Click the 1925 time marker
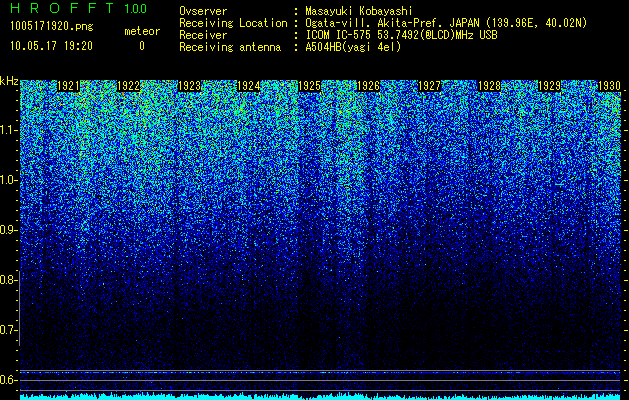 309,86
